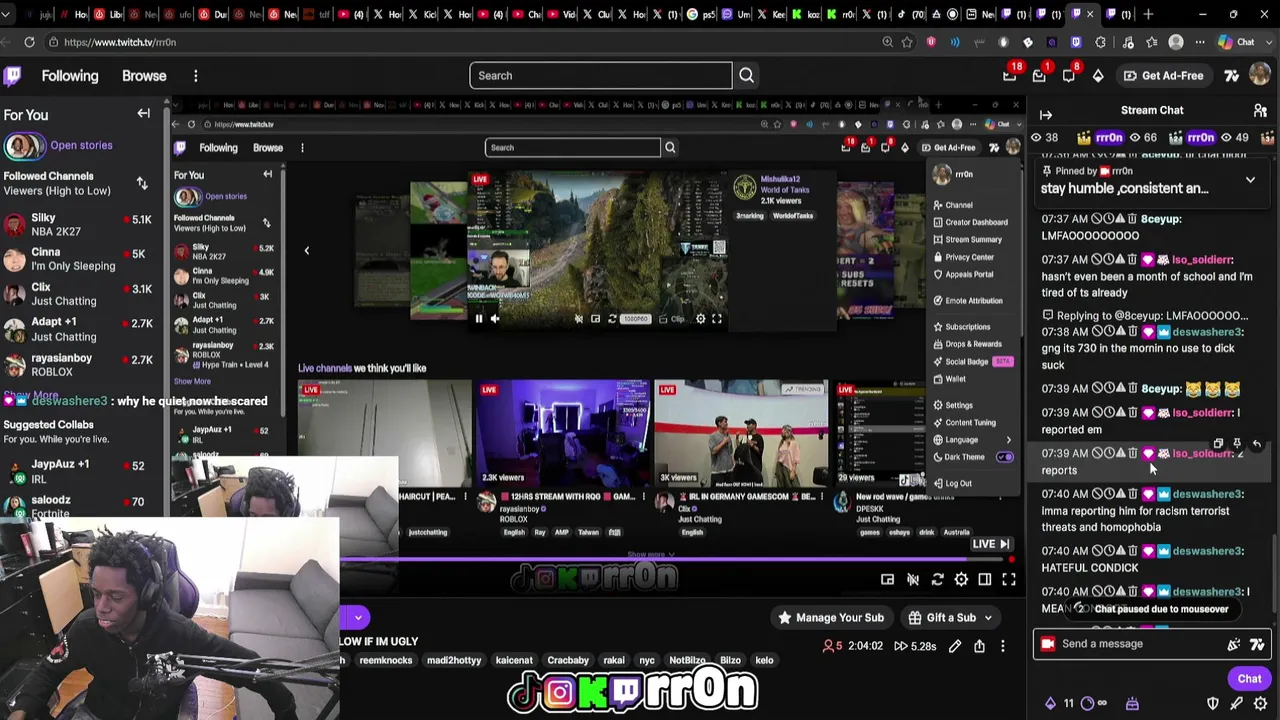
Task: Enter fullscreen on the stream player
Action: pyautogui.click(x=1009, y=579)
